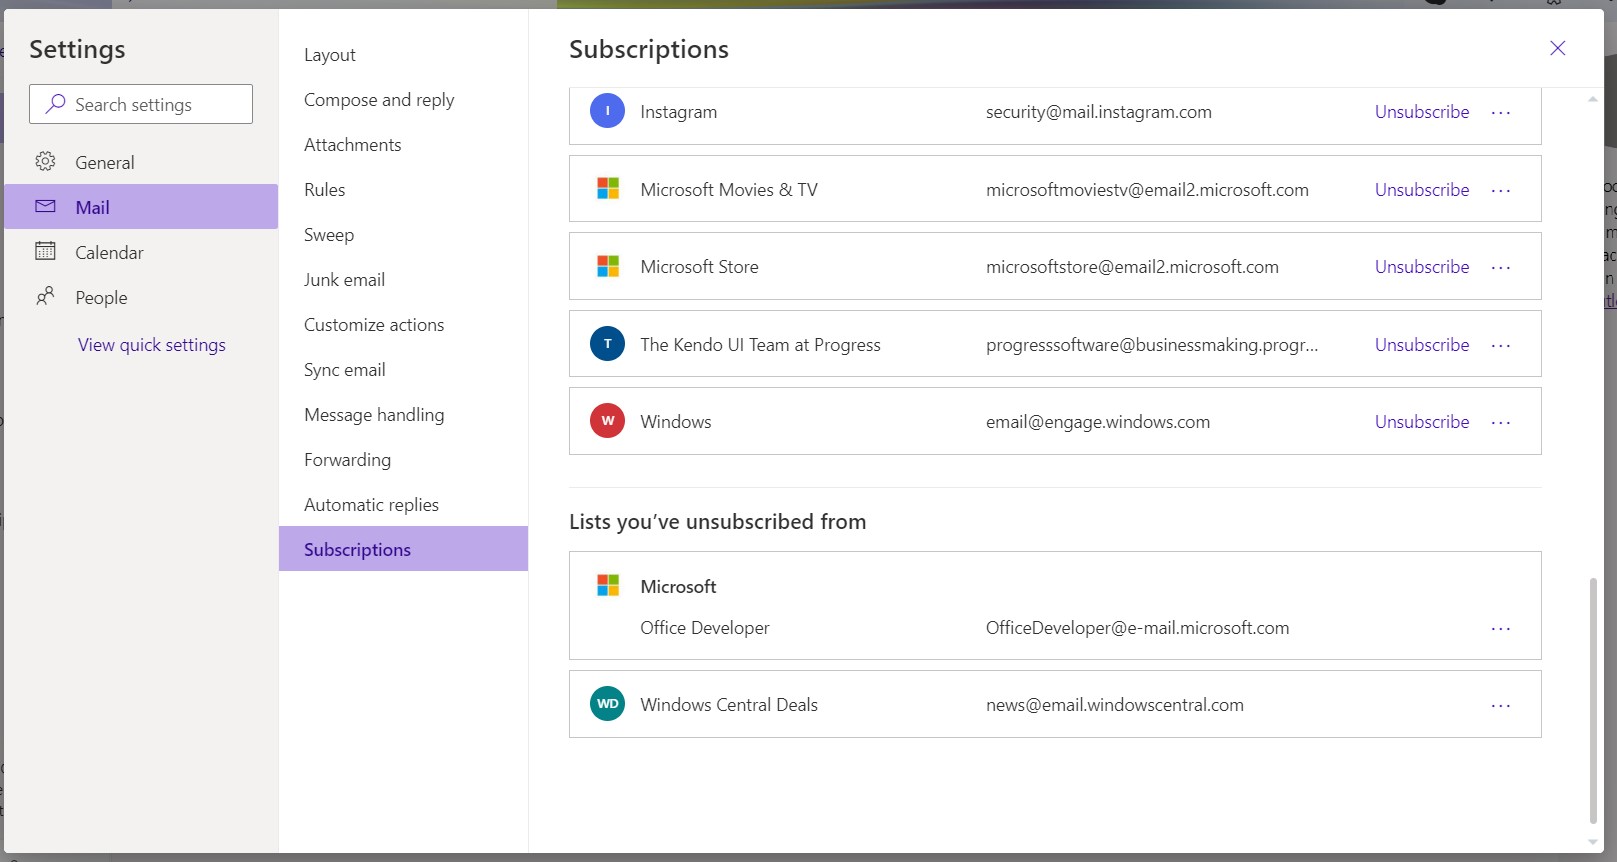
Task: Unsubscribe from Microsoft Movies & TV
Action: [x=1421, y=190]
